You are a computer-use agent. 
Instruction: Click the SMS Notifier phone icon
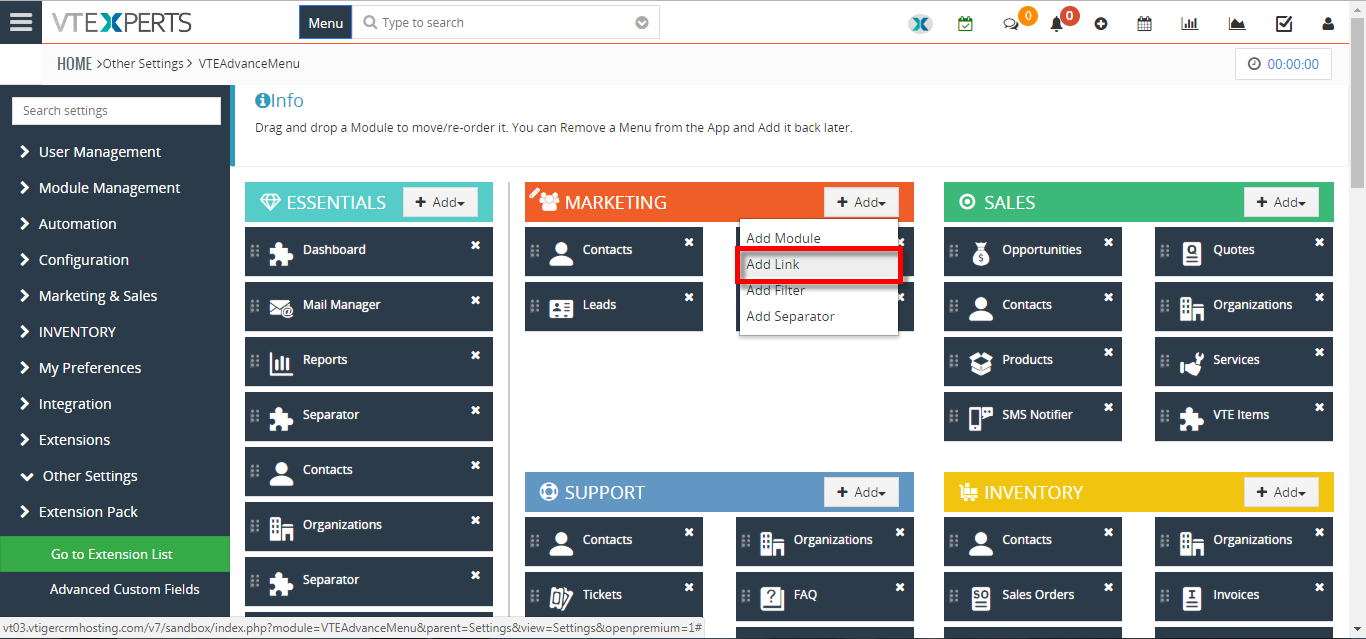click(x=981, y=417)
